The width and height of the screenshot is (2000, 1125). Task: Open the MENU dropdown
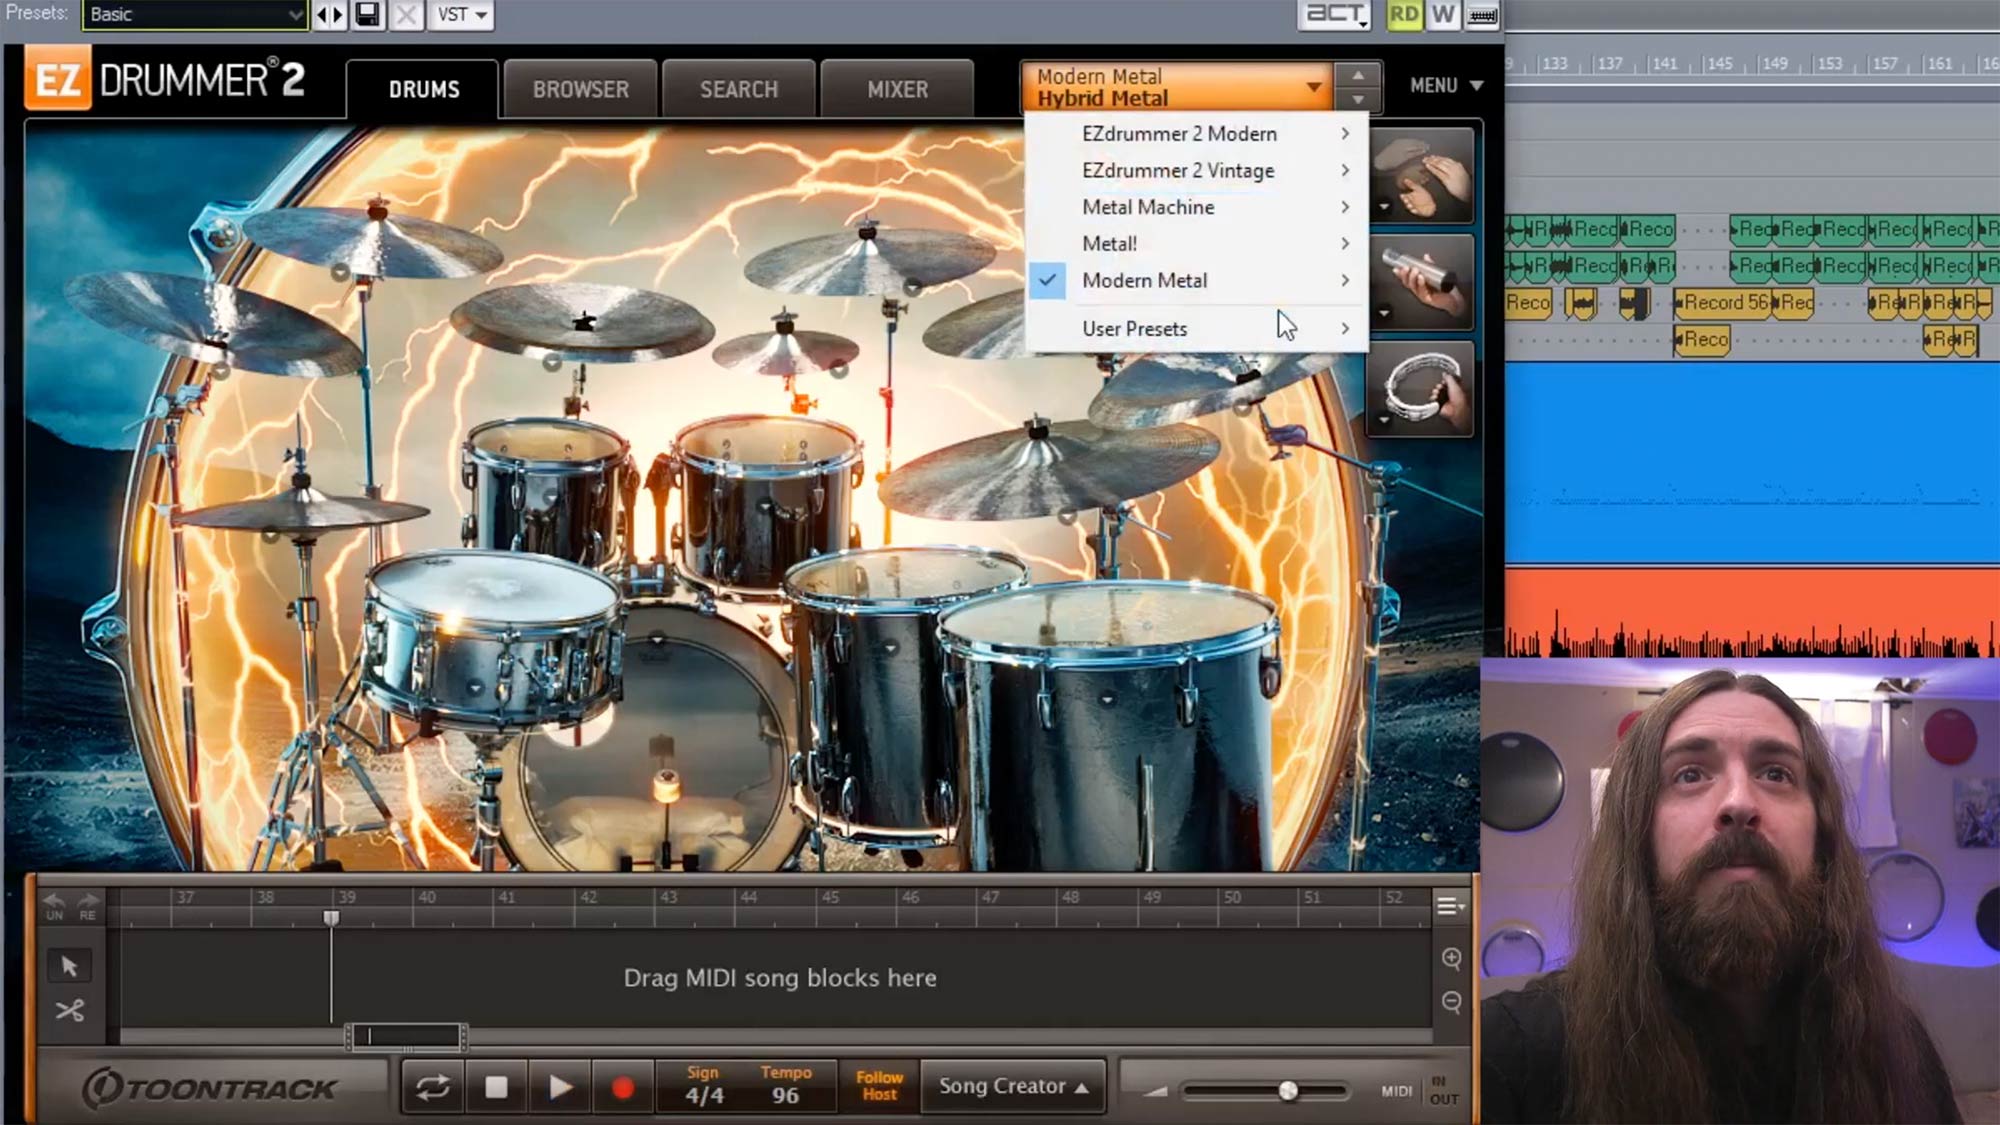[1446, 86]
